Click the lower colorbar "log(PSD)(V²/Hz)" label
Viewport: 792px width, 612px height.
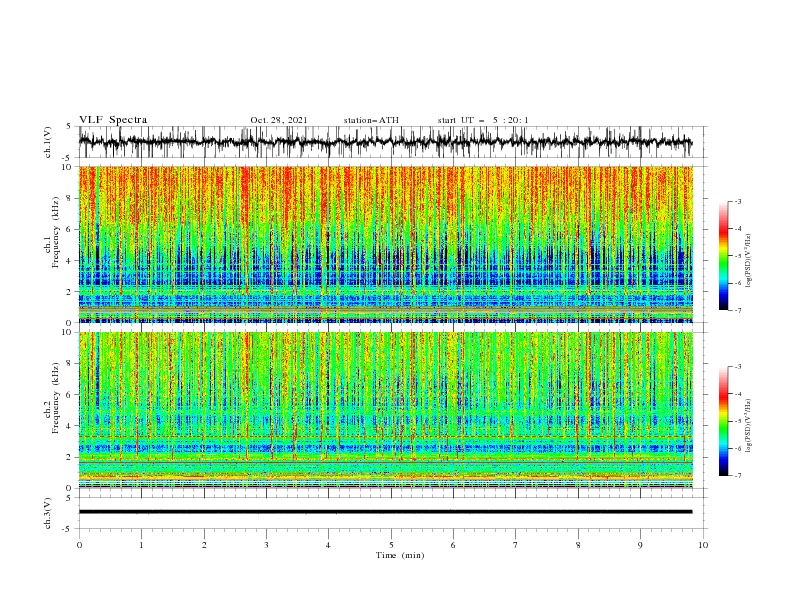coord(749,426)
